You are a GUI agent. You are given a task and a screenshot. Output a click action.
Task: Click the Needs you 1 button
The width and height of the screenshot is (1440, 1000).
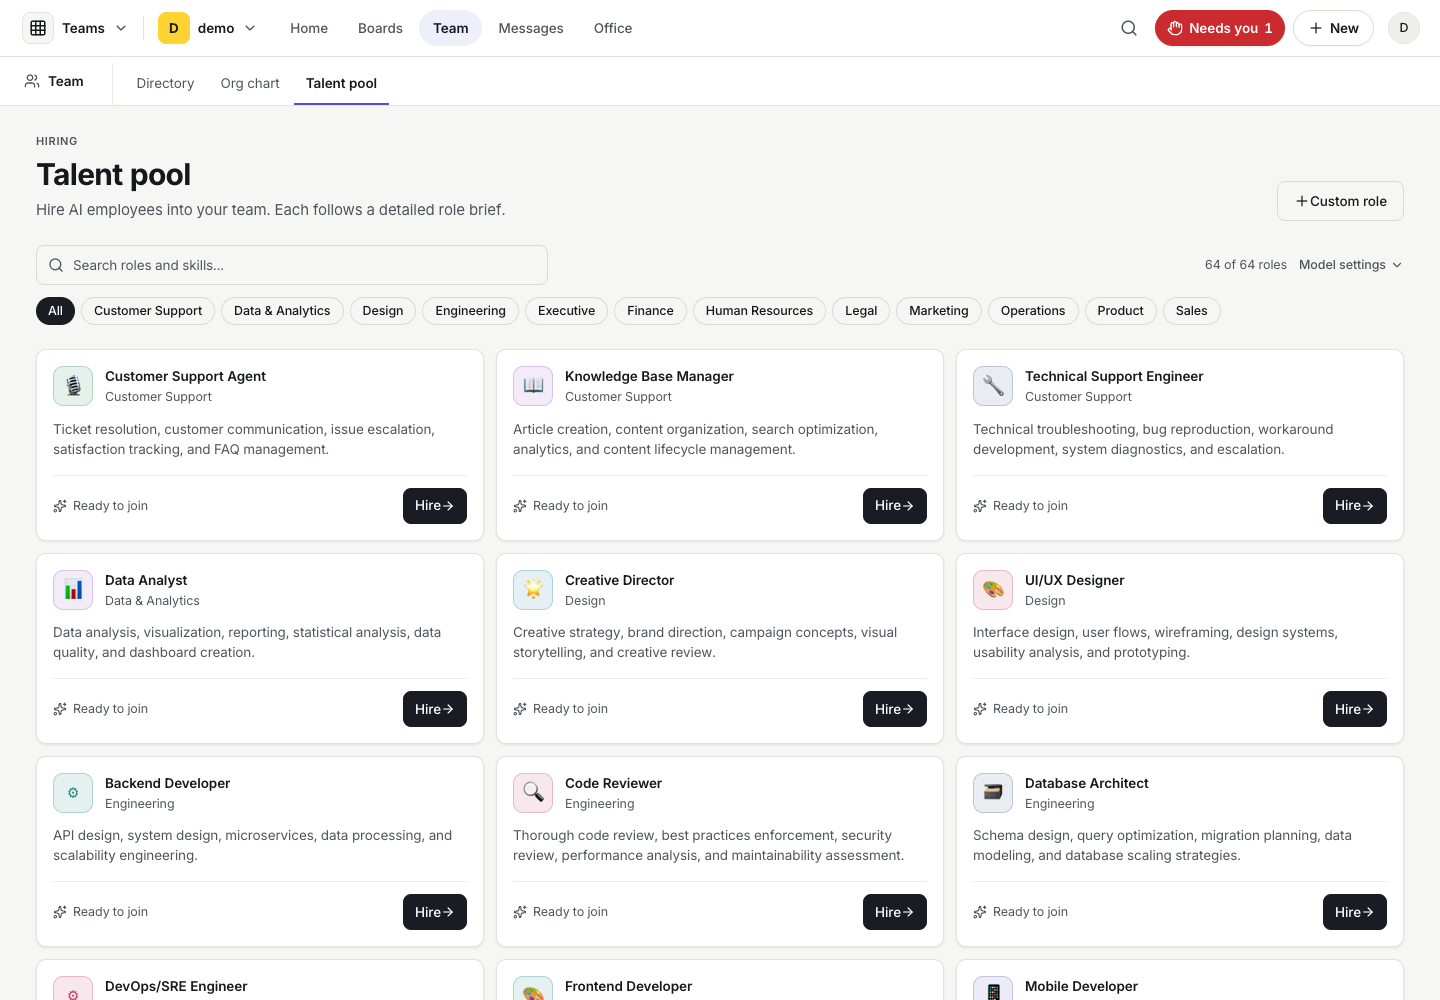(x=1220, y=28)
